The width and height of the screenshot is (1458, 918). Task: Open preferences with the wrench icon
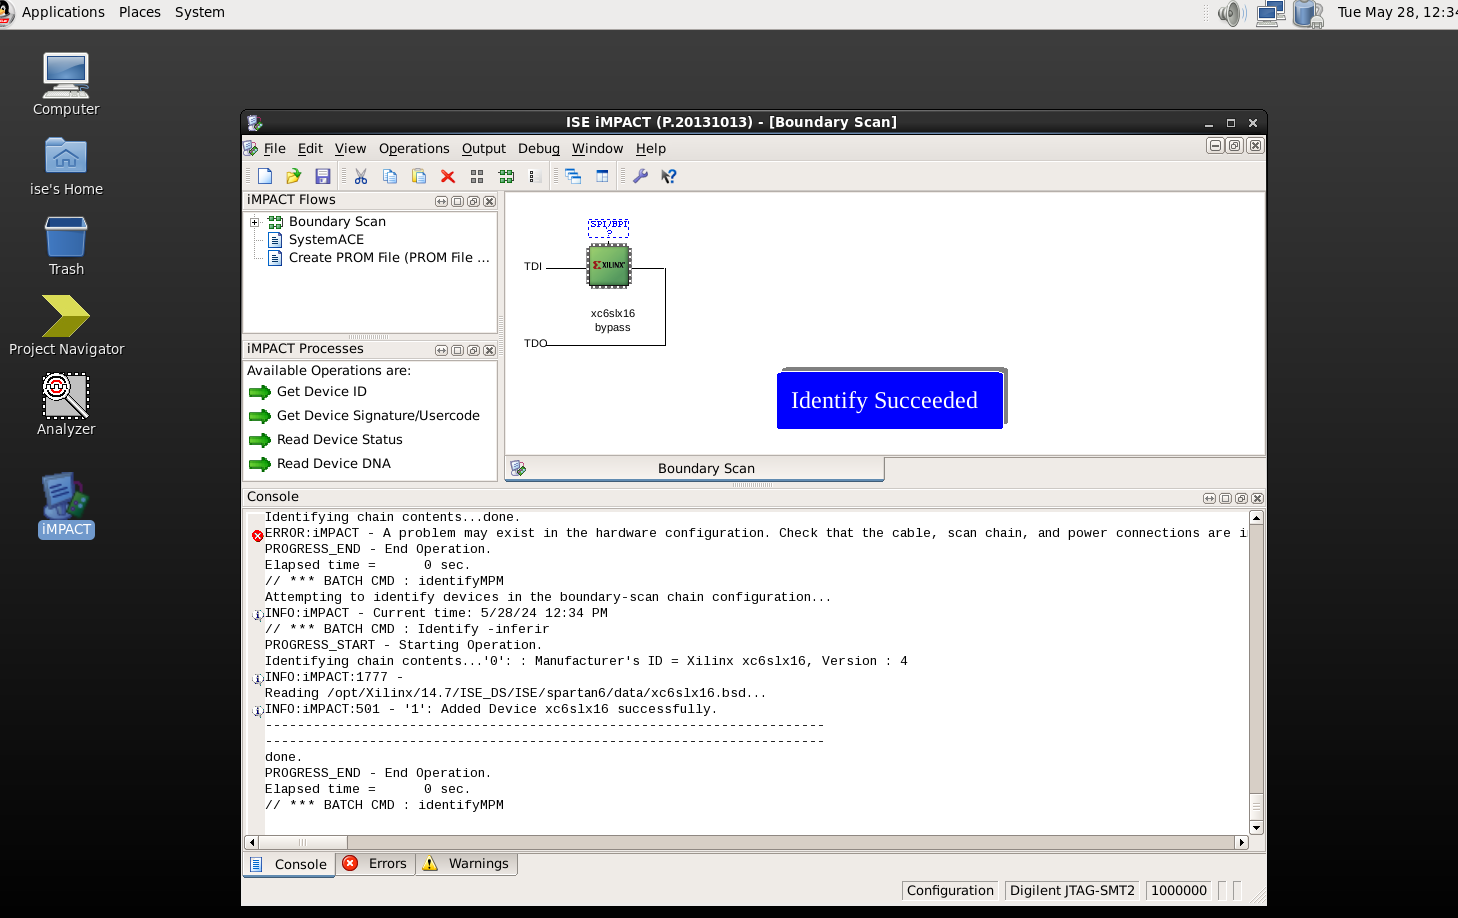click(640, 176)
